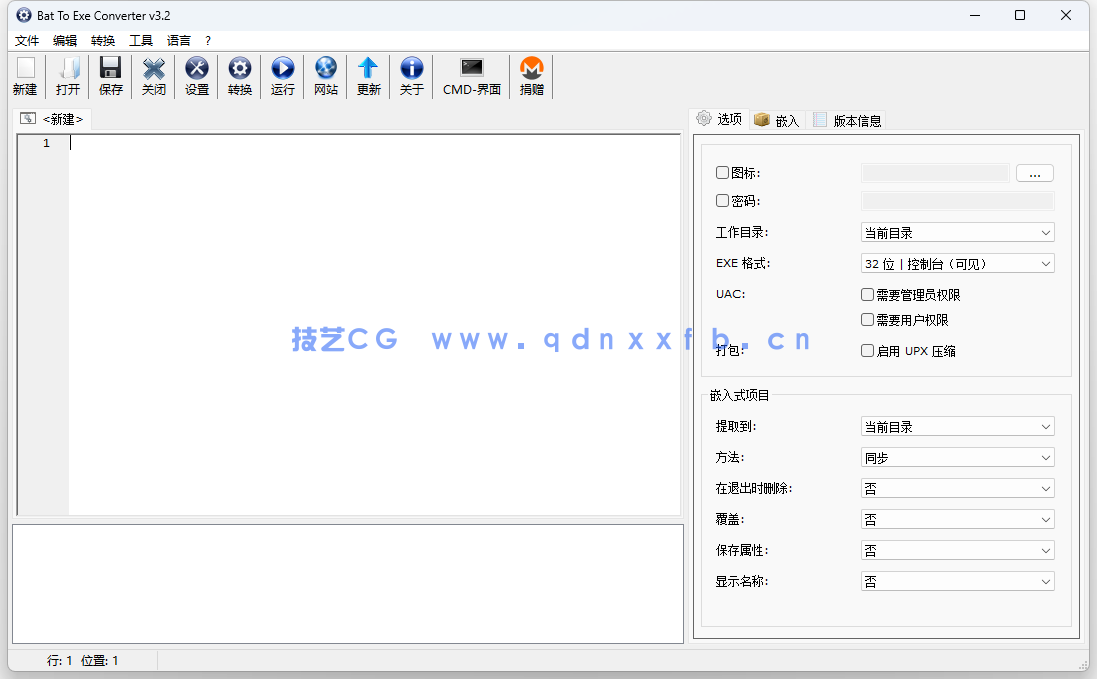
Task: Open the 网站 website icon
Action: point(325,76)
